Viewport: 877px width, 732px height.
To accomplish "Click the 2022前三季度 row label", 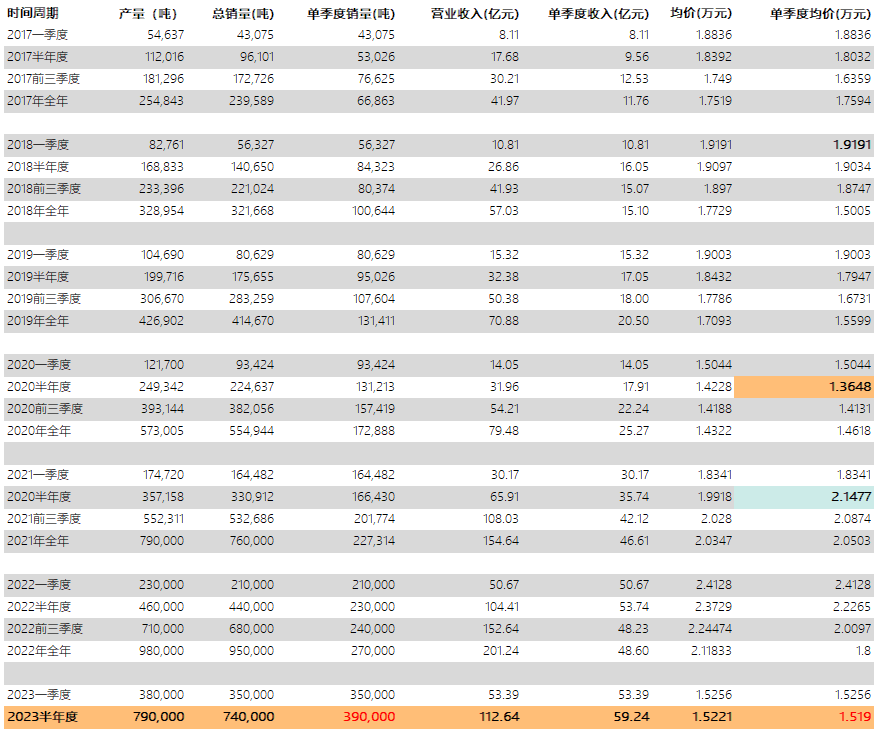I will (45, 629).
